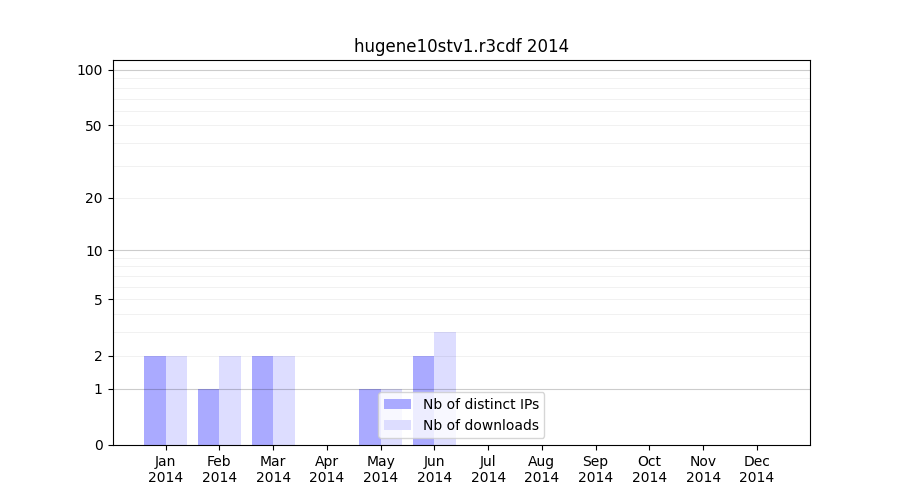Click the Dec 2014 x-axis label
Screen dimensions: 900x500
[756, 469]
